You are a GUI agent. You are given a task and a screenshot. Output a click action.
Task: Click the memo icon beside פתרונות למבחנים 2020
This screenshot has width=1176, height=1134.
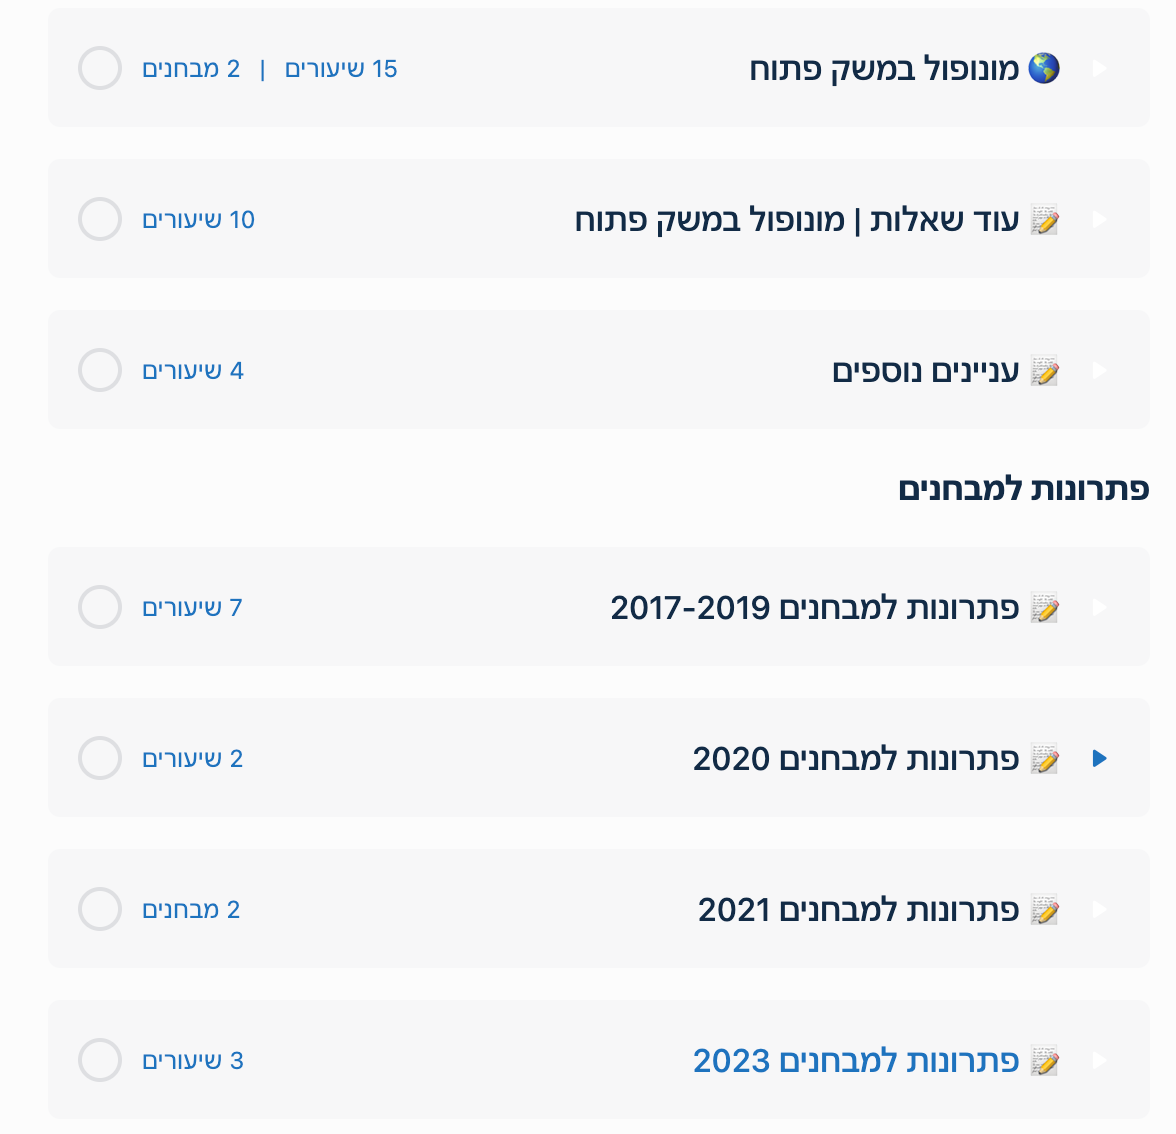point(1044,759)
